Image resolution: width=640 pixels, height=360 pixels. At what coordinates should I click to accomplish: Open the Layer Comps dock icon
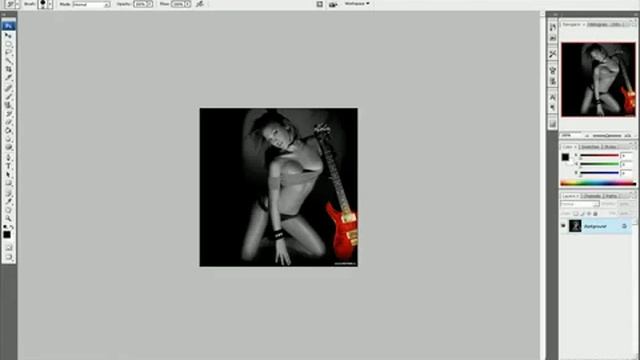coord(553,124)
